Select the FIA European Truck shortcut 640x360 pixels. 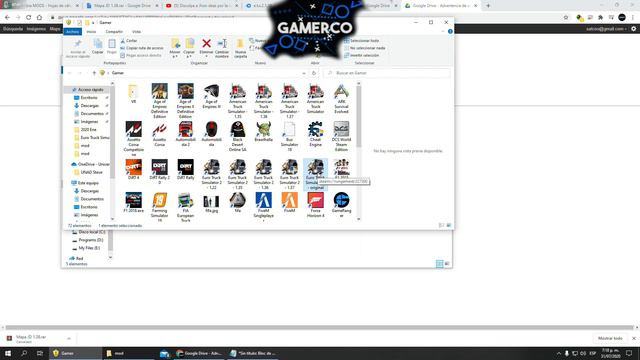pyautogui.click(x=185, y=207)
